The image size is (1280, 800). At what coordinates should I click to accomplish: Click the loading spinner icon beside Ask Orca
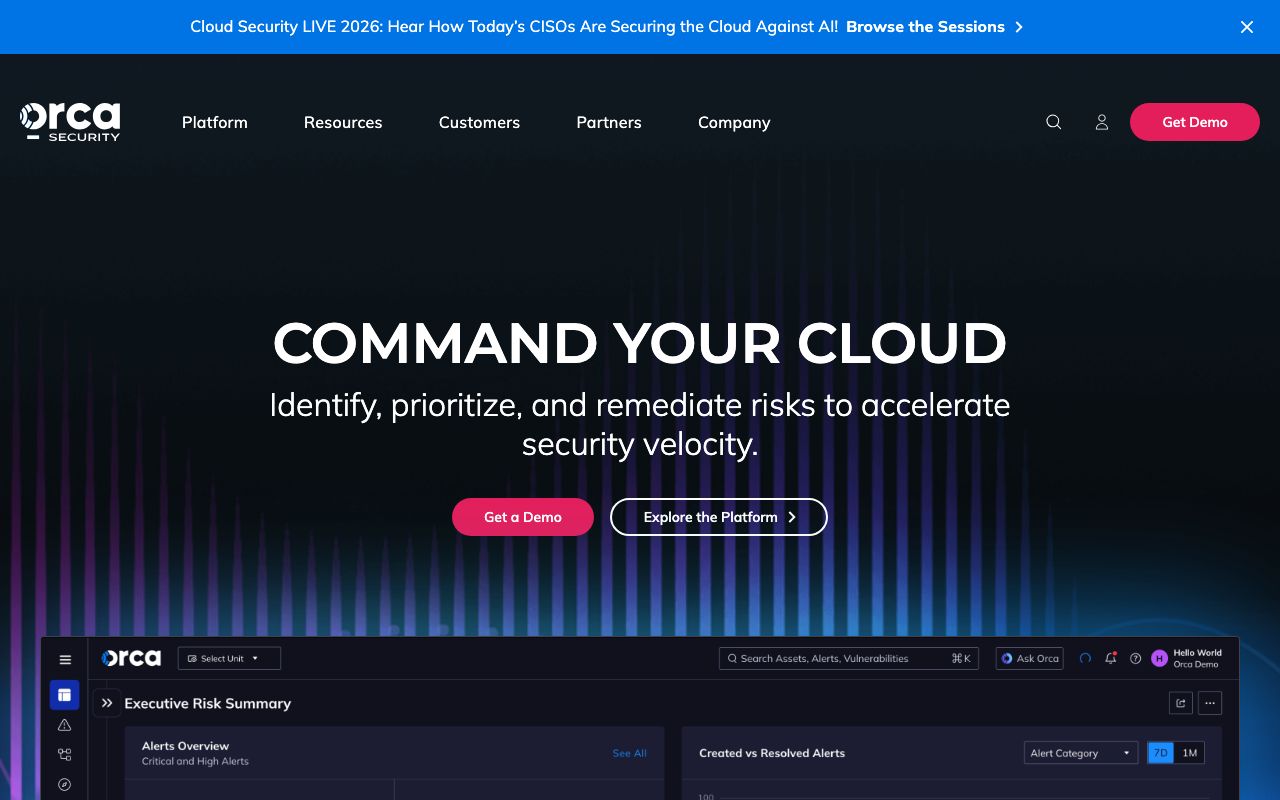coord(1085,658)
